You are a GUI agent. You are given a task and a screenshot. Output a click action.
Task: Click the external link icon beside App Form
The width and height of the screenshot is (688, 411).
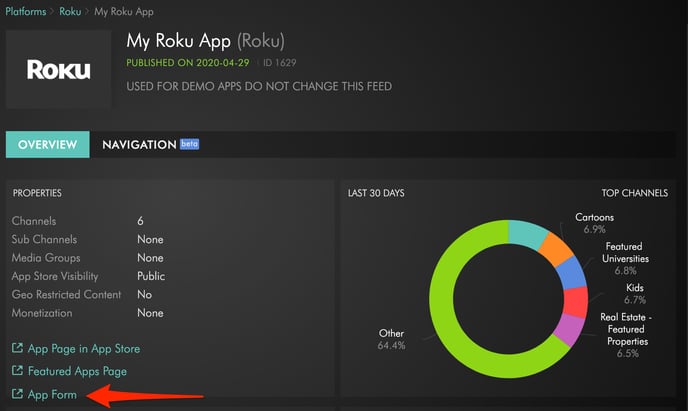(17, 396)
